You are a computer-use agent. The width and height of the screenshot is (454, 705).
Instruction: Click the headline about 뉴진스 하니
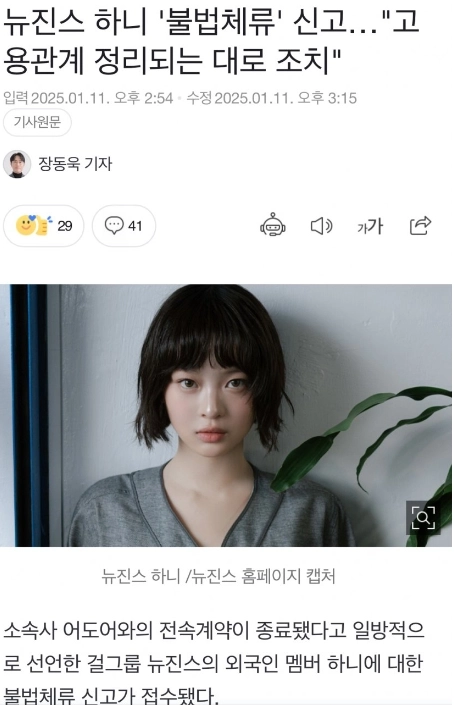(x=211, y=41)
